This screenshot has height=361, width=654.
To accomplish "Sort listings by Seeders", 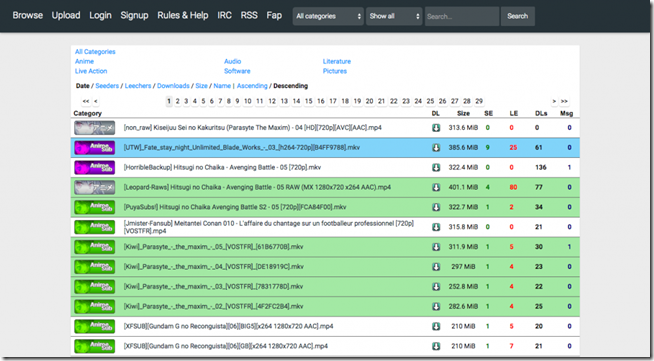I will pyautogui.click(x=107, y=86).
